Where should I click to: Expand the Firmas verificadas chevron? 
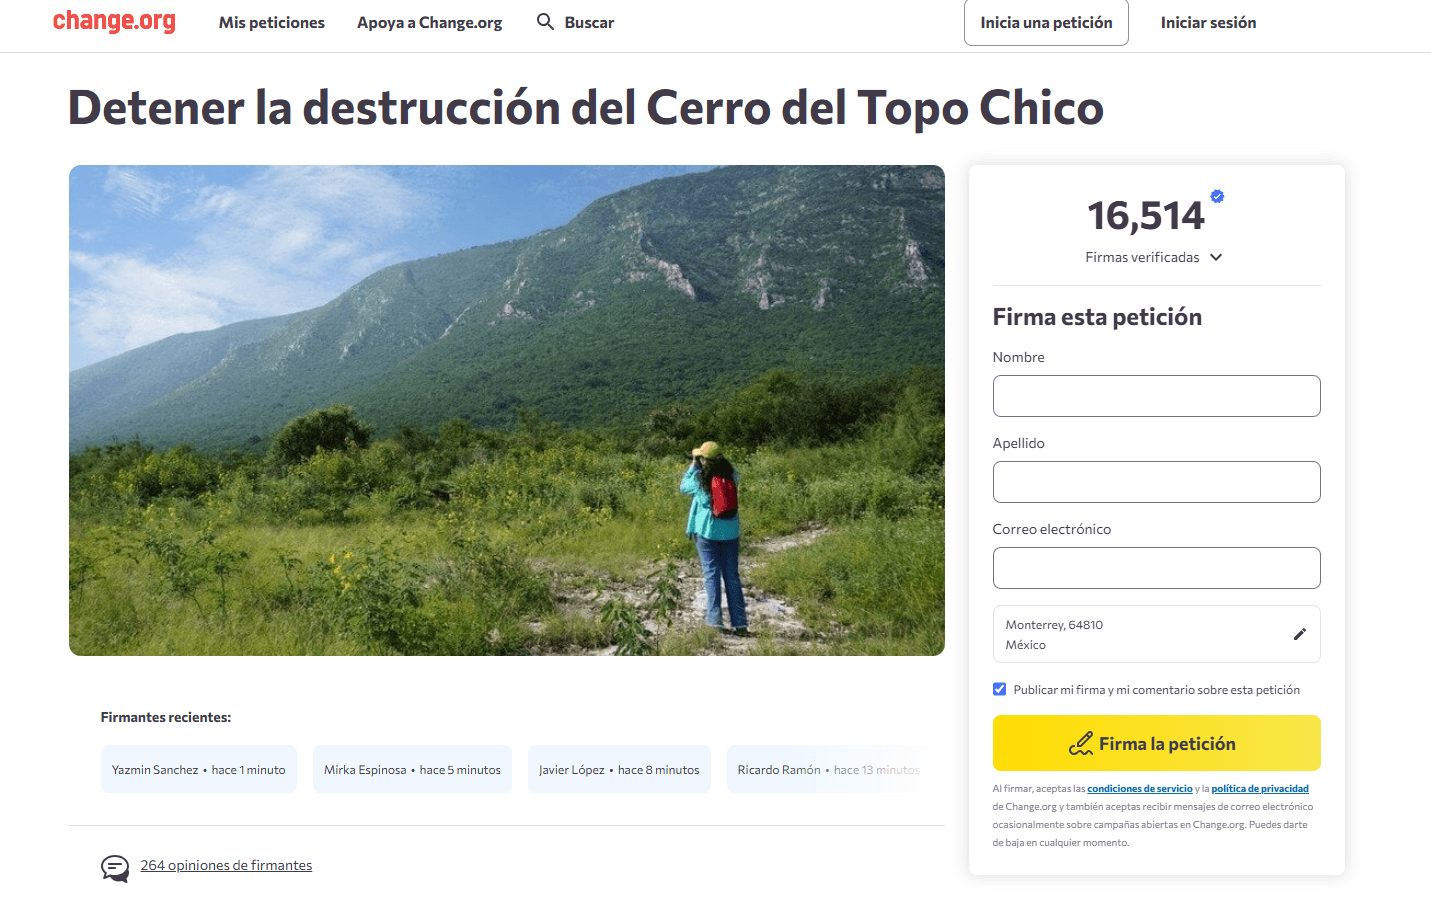(1216, 257)
